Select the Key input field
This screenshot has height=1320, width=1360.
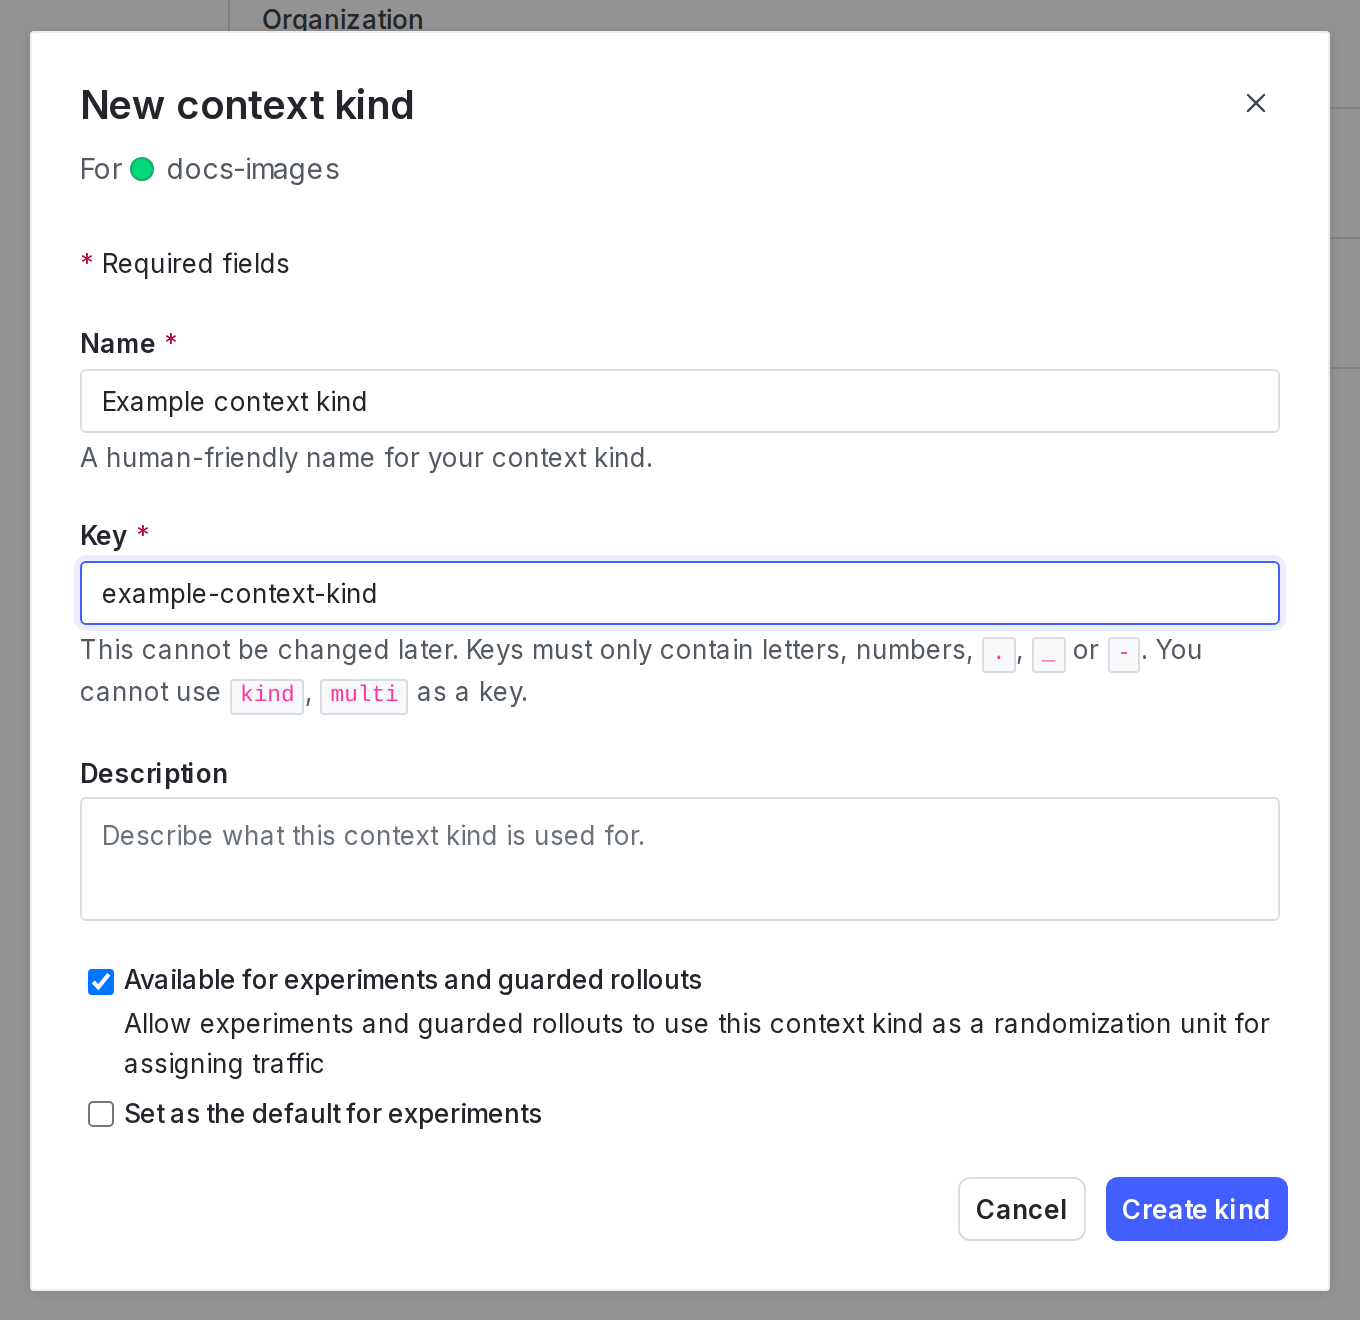[680, 593]
